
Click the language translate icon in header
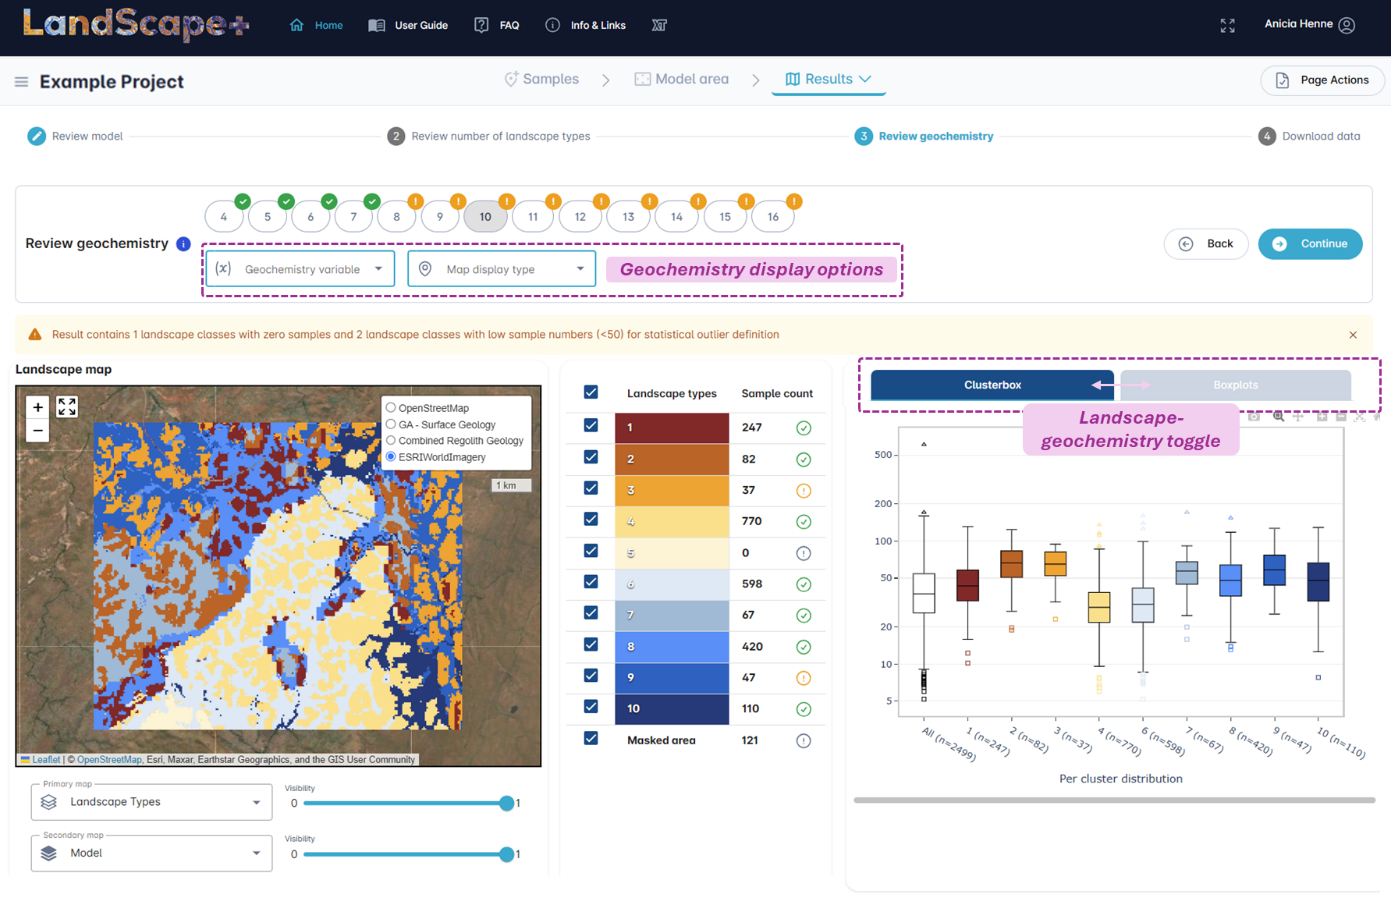pyautogui.click(x=659, y=25)
